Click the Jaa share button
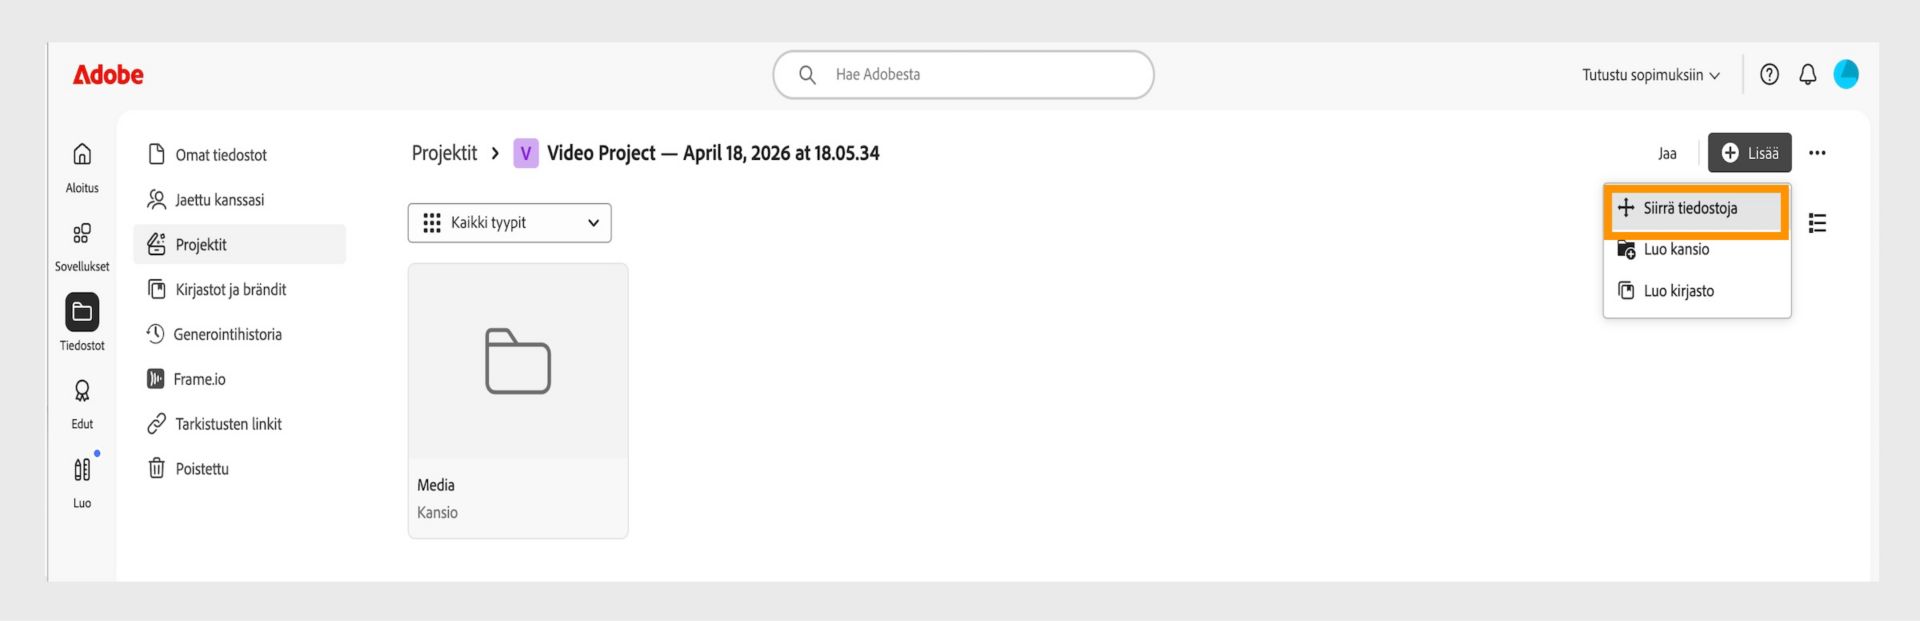The image size is (1920, 621). [x=1667, y=153]
